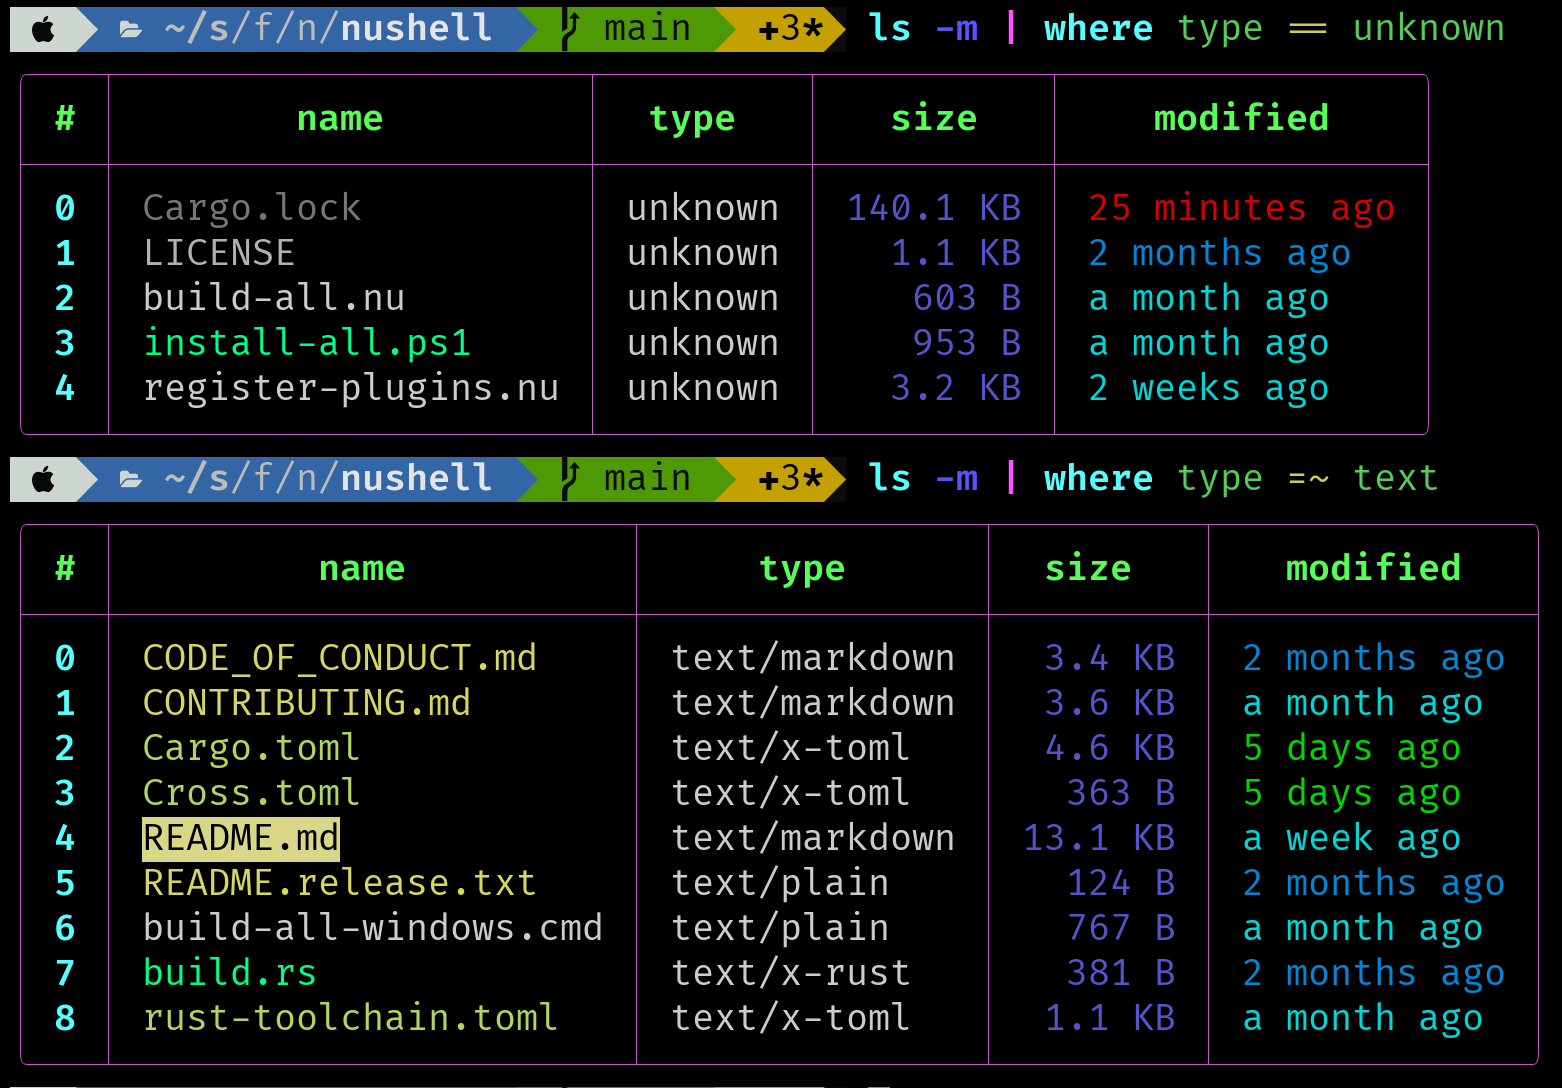
Task: Click the pipe symbol in the first command
Action: tap(1010, 28)
